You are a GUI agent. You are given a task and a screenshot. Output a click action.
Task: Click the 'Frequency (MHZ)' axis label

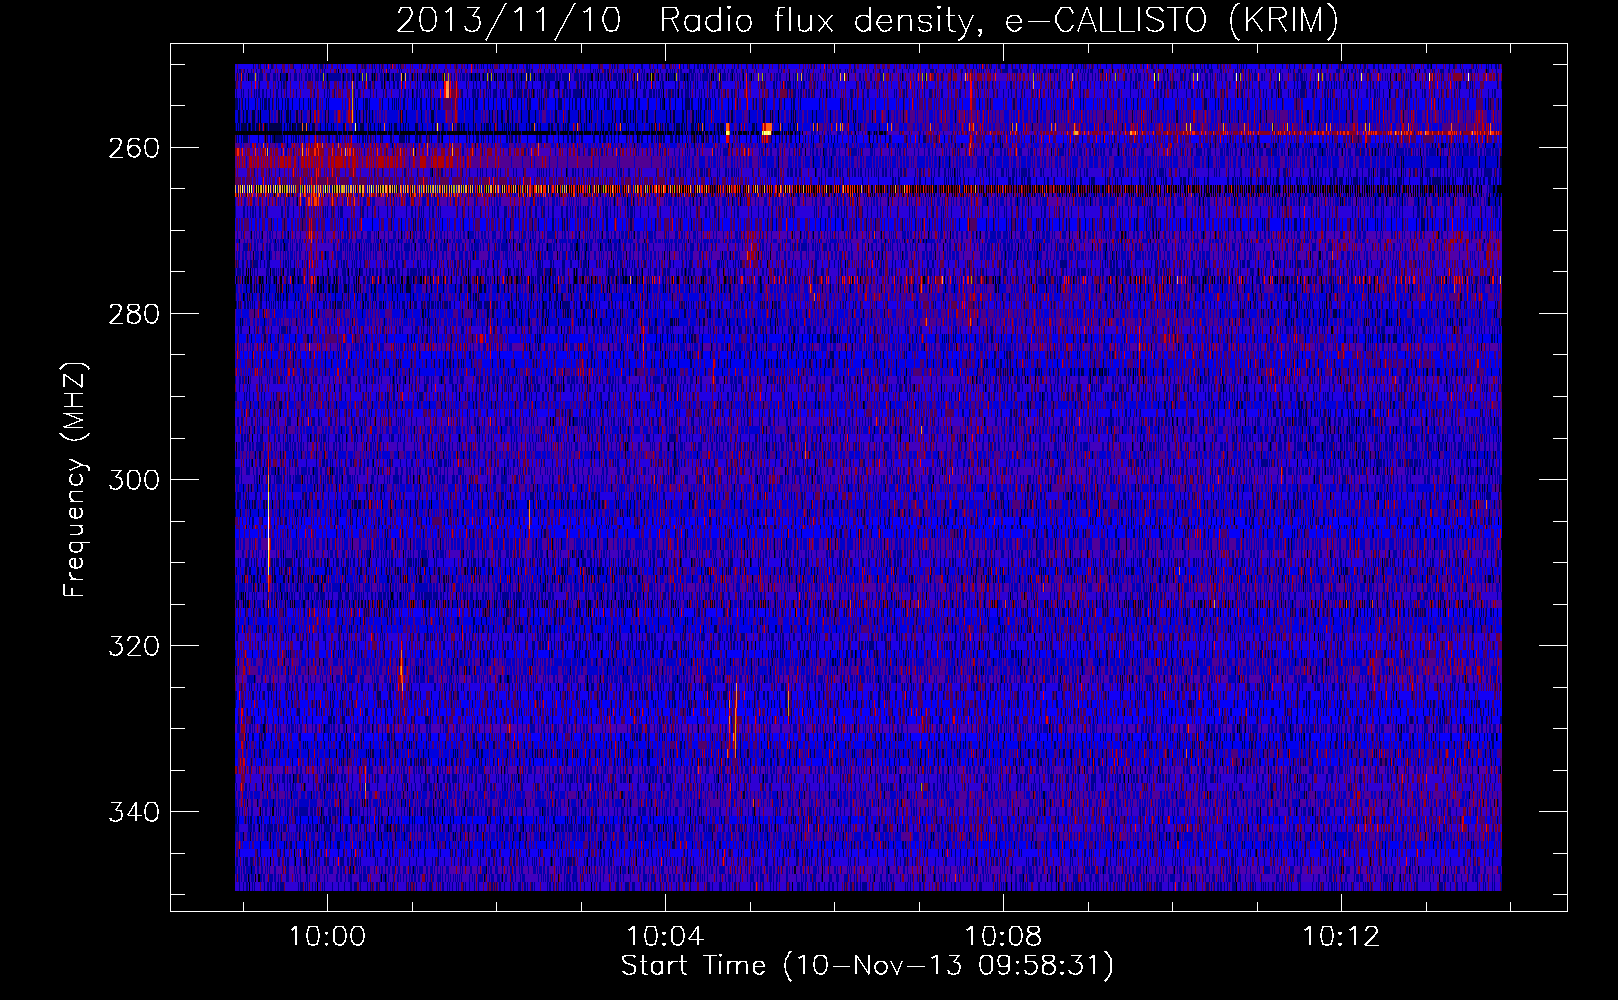(75, 479)
